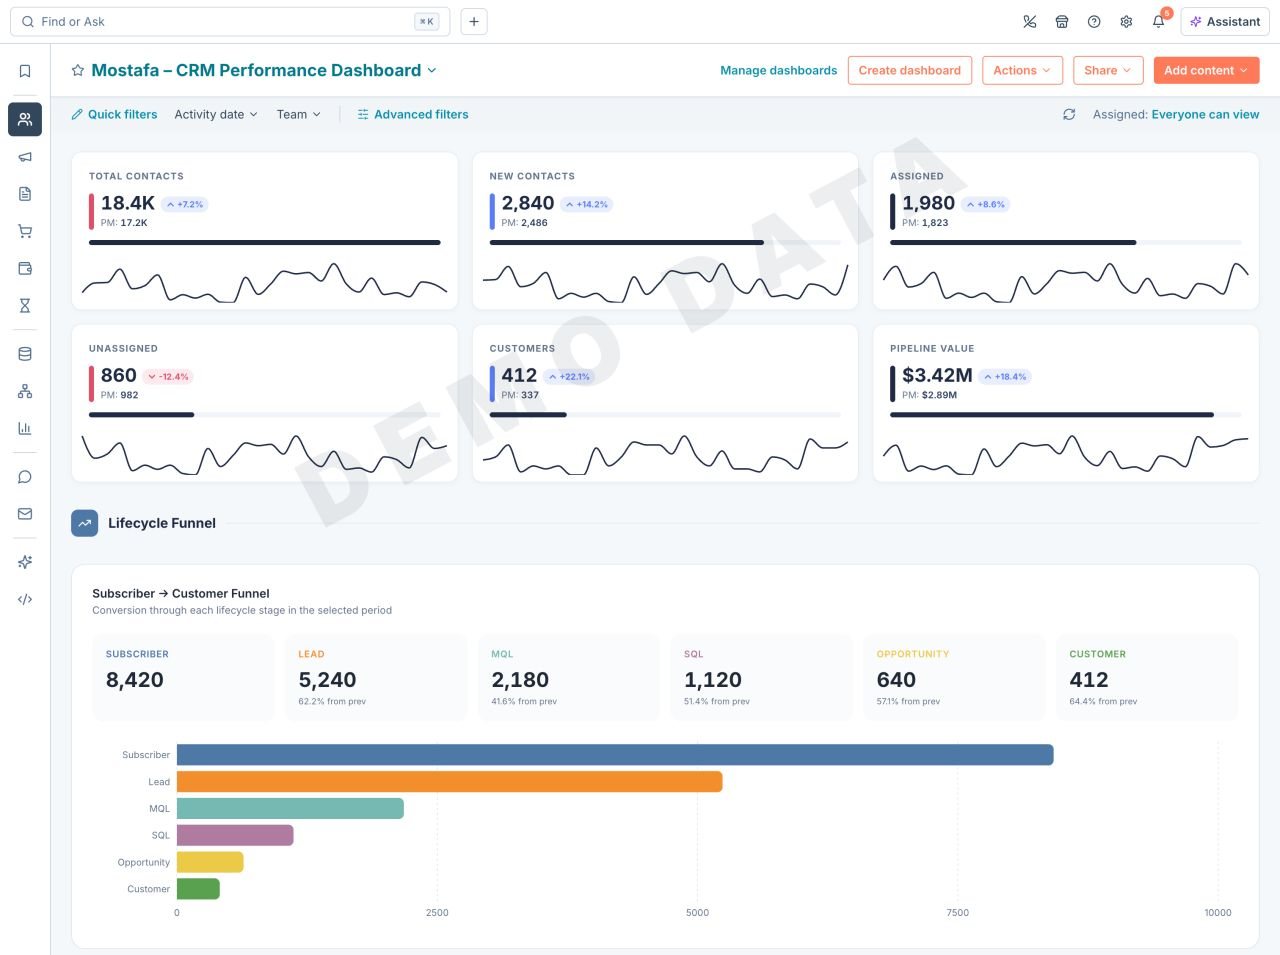Click the purple SQL bar in chart

pyautogui.click(x=235, y=835)
